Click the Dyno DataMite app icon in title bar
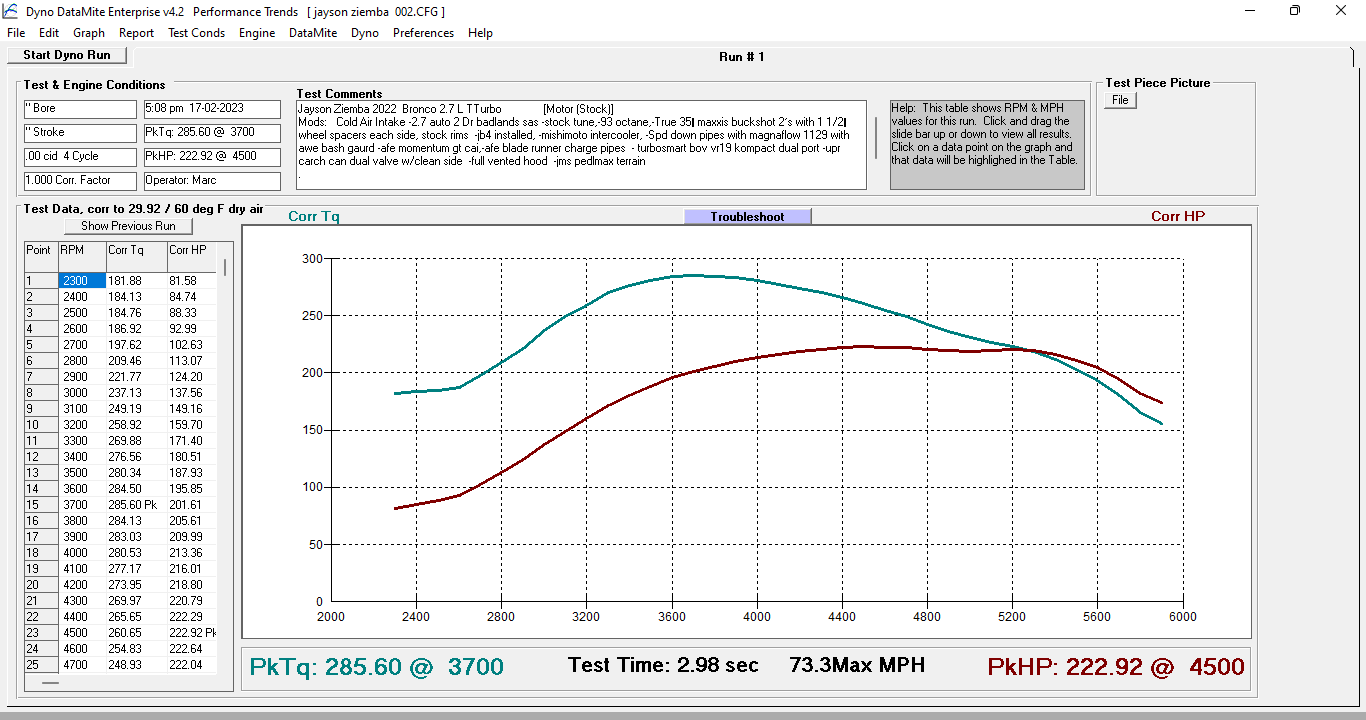This screenshot has width=1366, height=720. pos(12,11)
